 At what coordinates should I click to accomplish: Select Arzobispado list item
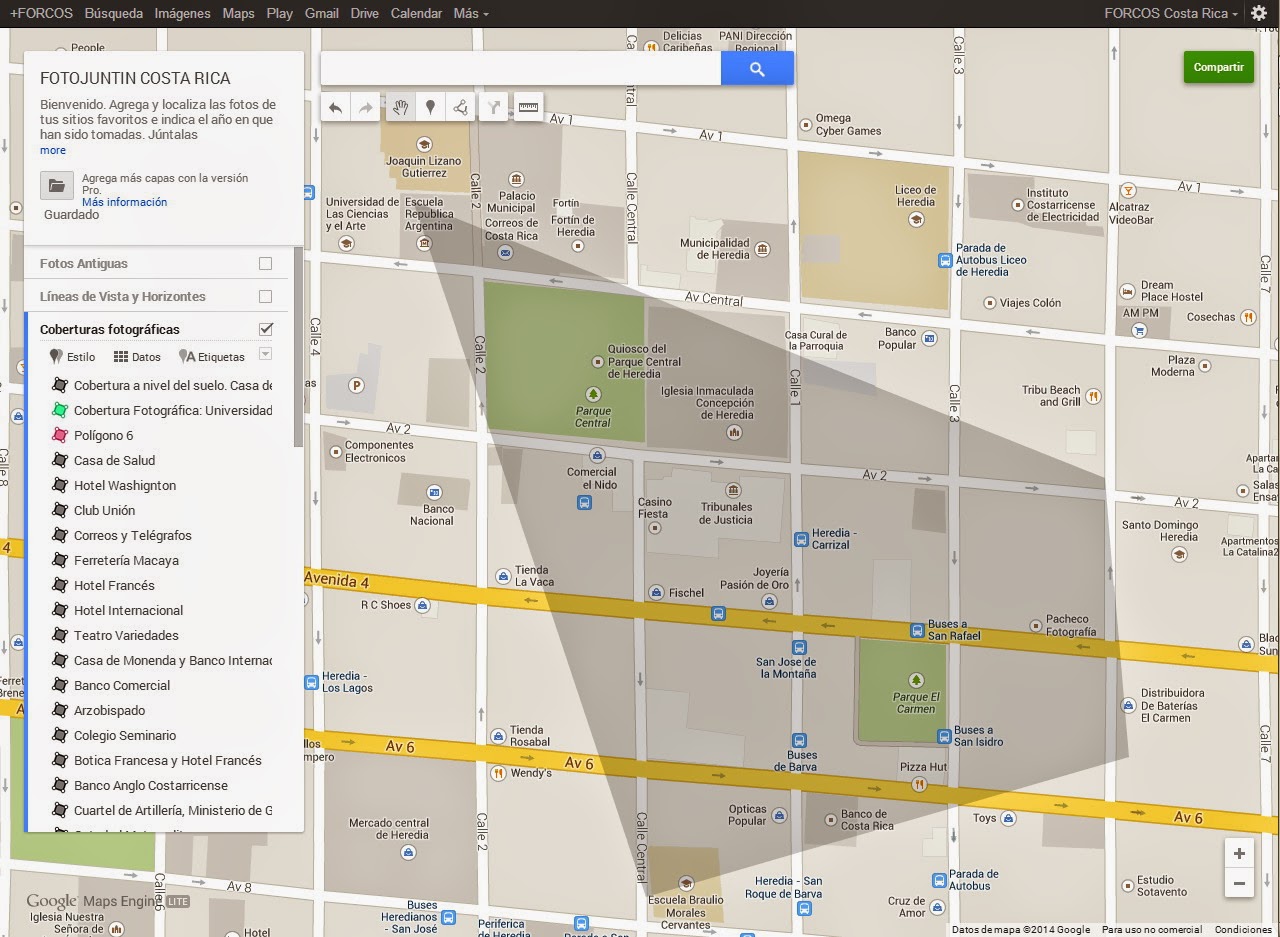pos(109,710)
